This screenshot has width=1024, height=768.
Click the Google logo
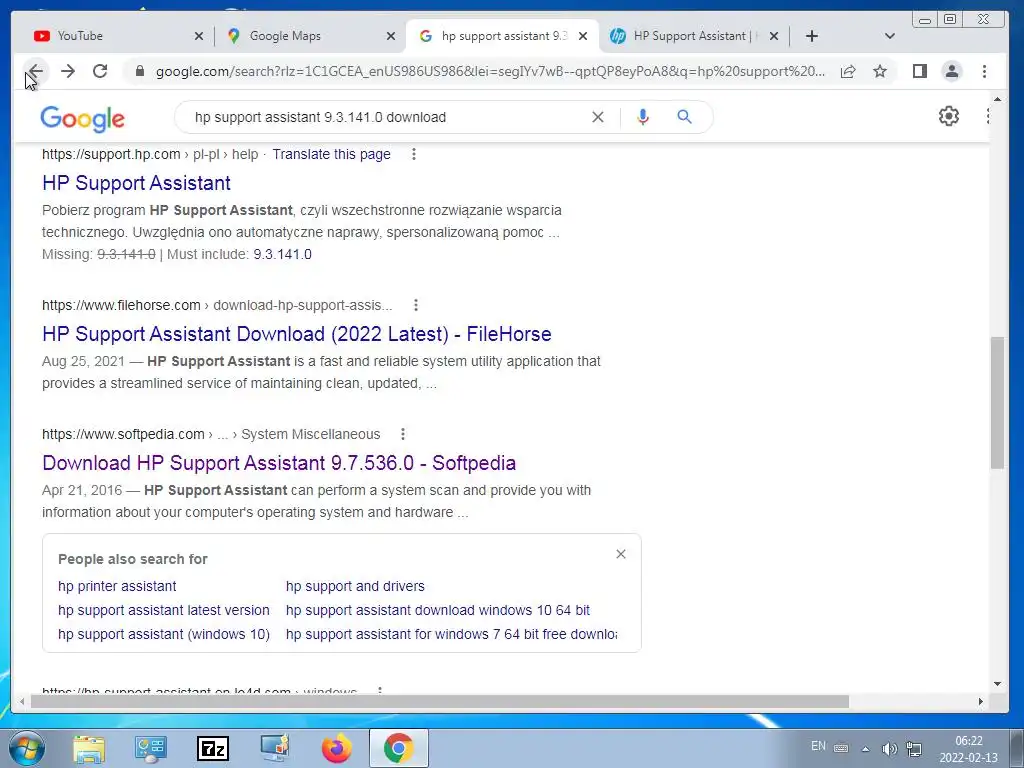(82, 119)
